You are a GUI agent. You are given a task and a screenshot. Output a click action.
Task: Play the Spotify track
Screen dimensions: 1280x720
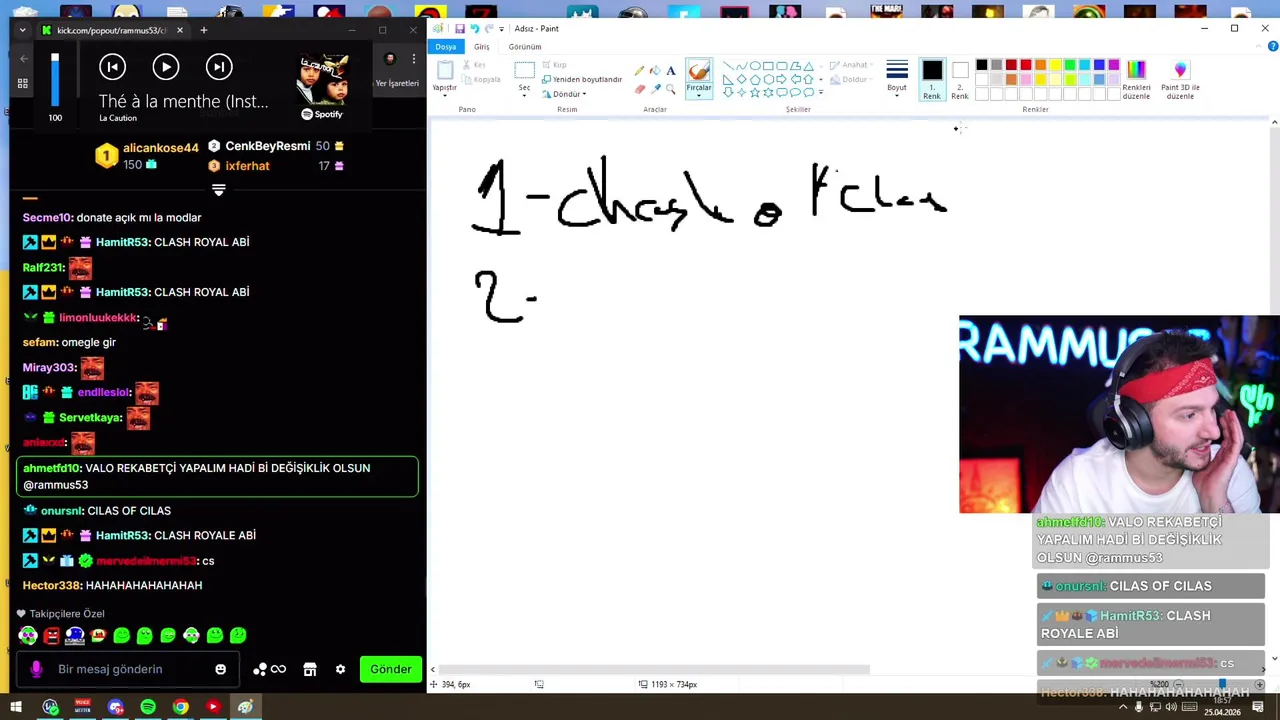click(166, 67)
